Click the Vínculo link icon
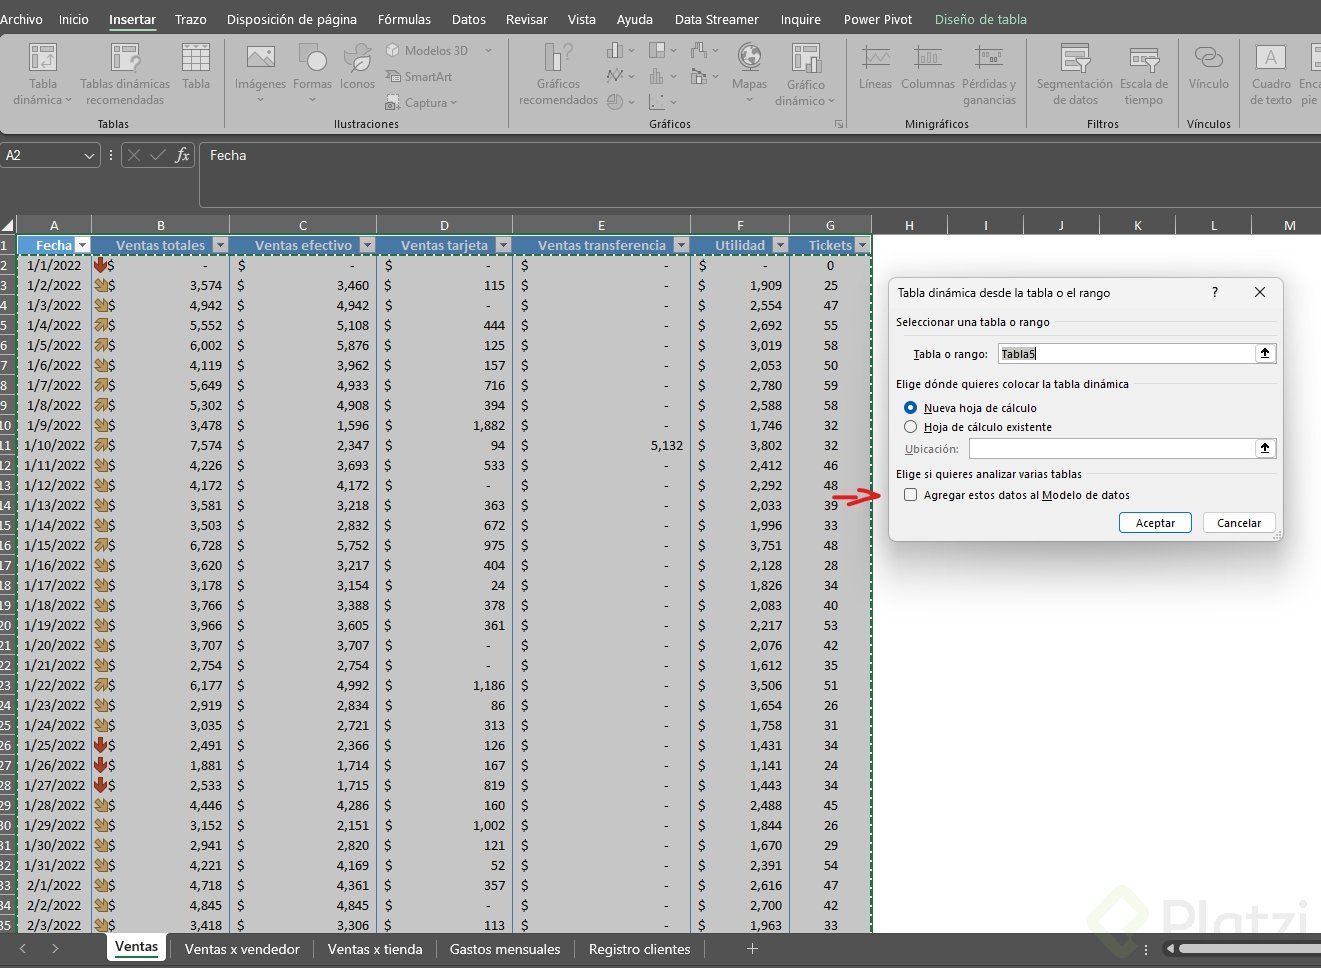The height and width of the screenshot is (968, 1321). [x=1208, y=58]
